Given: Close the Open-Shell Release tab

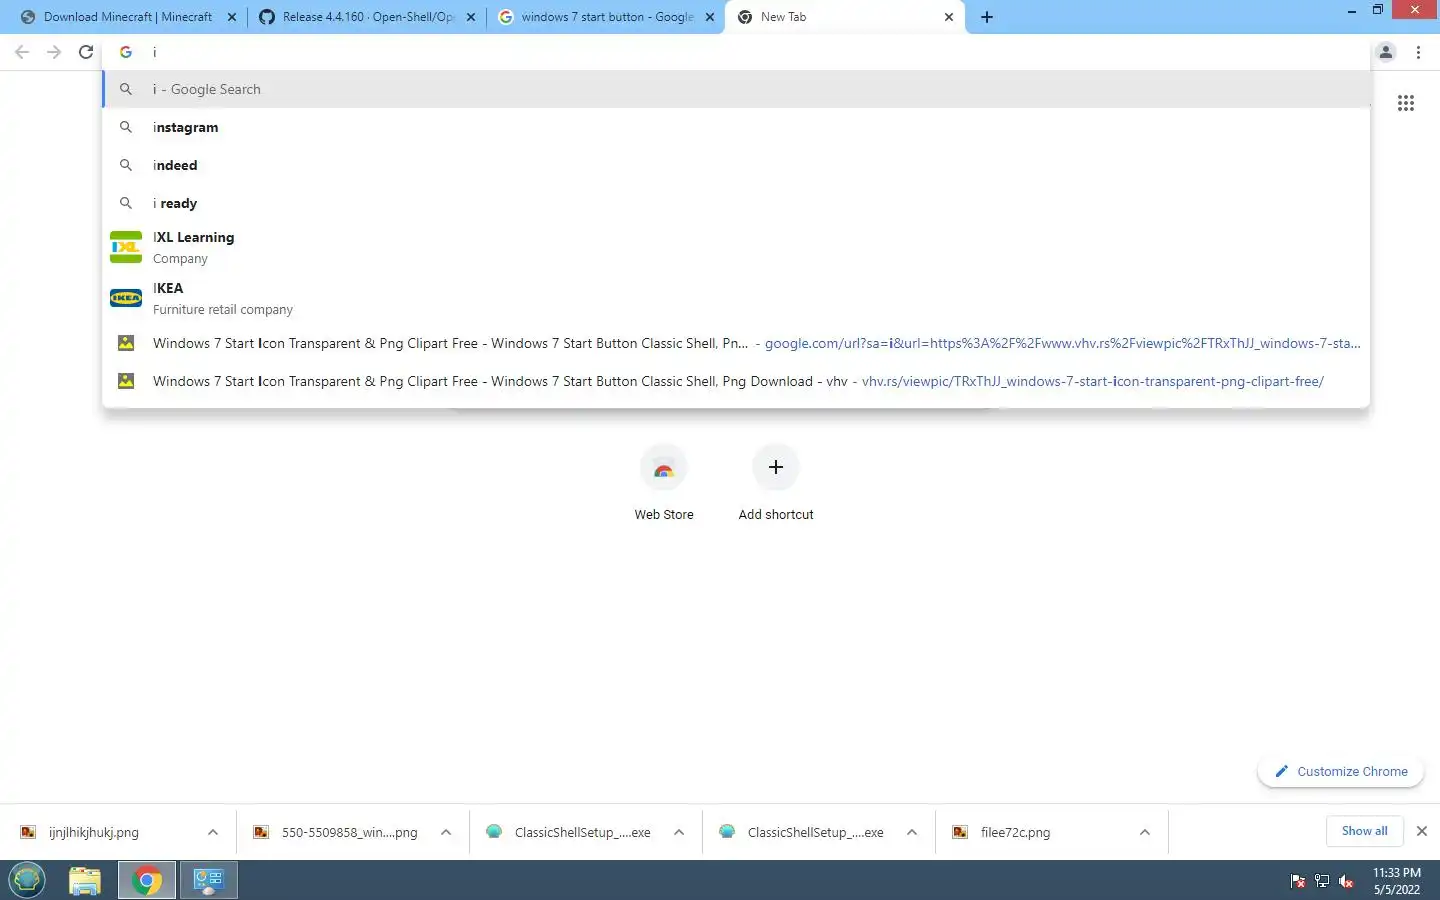Looking at the screenshot, I should tap(471, 17).
